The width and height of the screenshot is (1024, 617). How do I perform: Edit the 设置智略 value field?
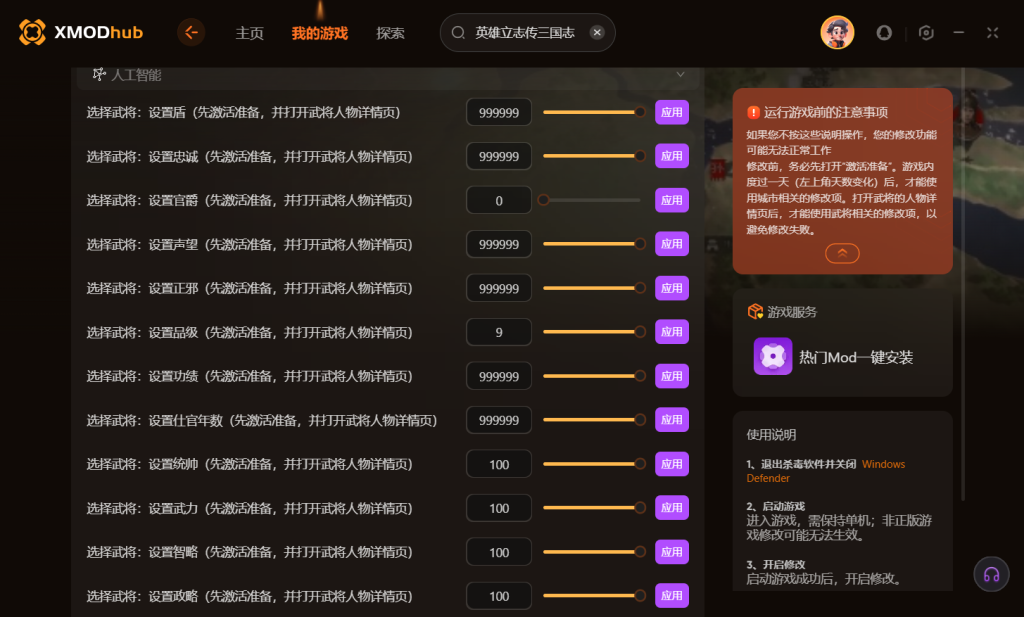tap(499, 552)
